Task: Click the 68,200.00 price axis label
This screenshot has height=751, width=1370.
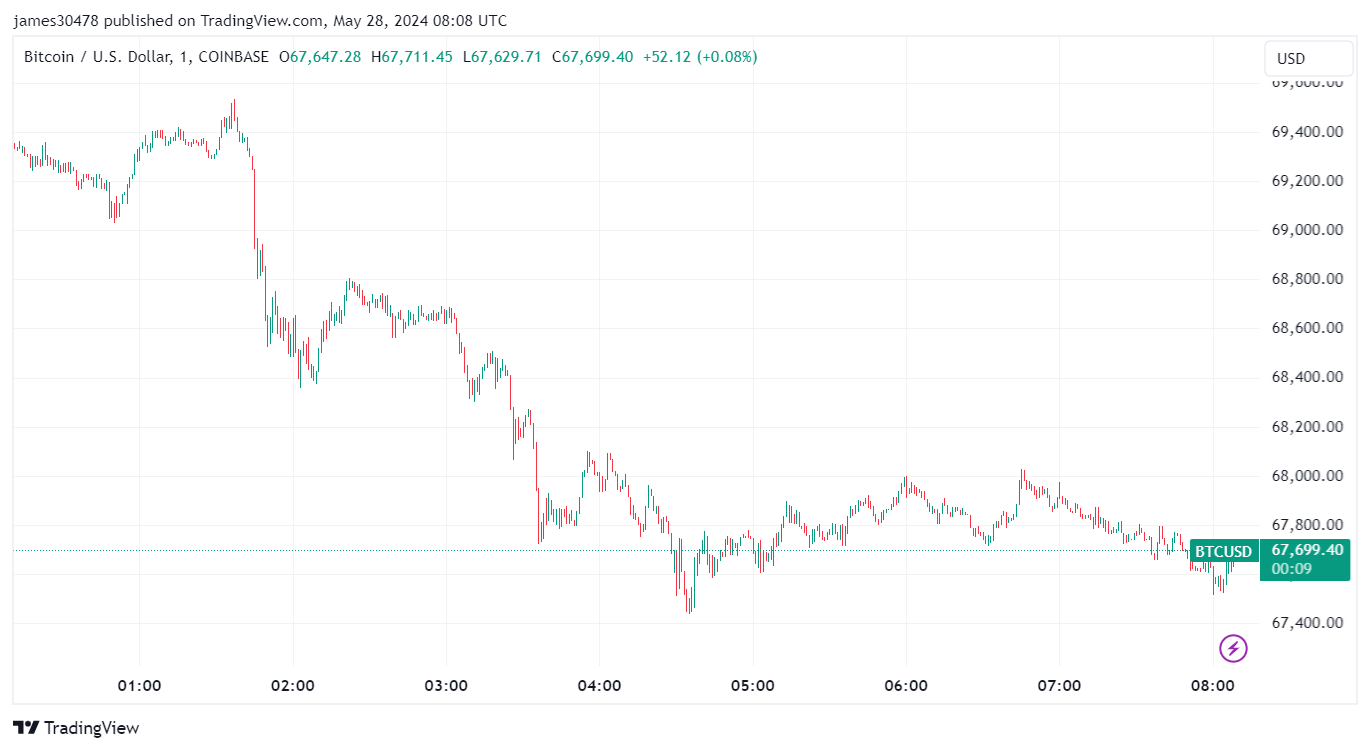Action: 1307,427
